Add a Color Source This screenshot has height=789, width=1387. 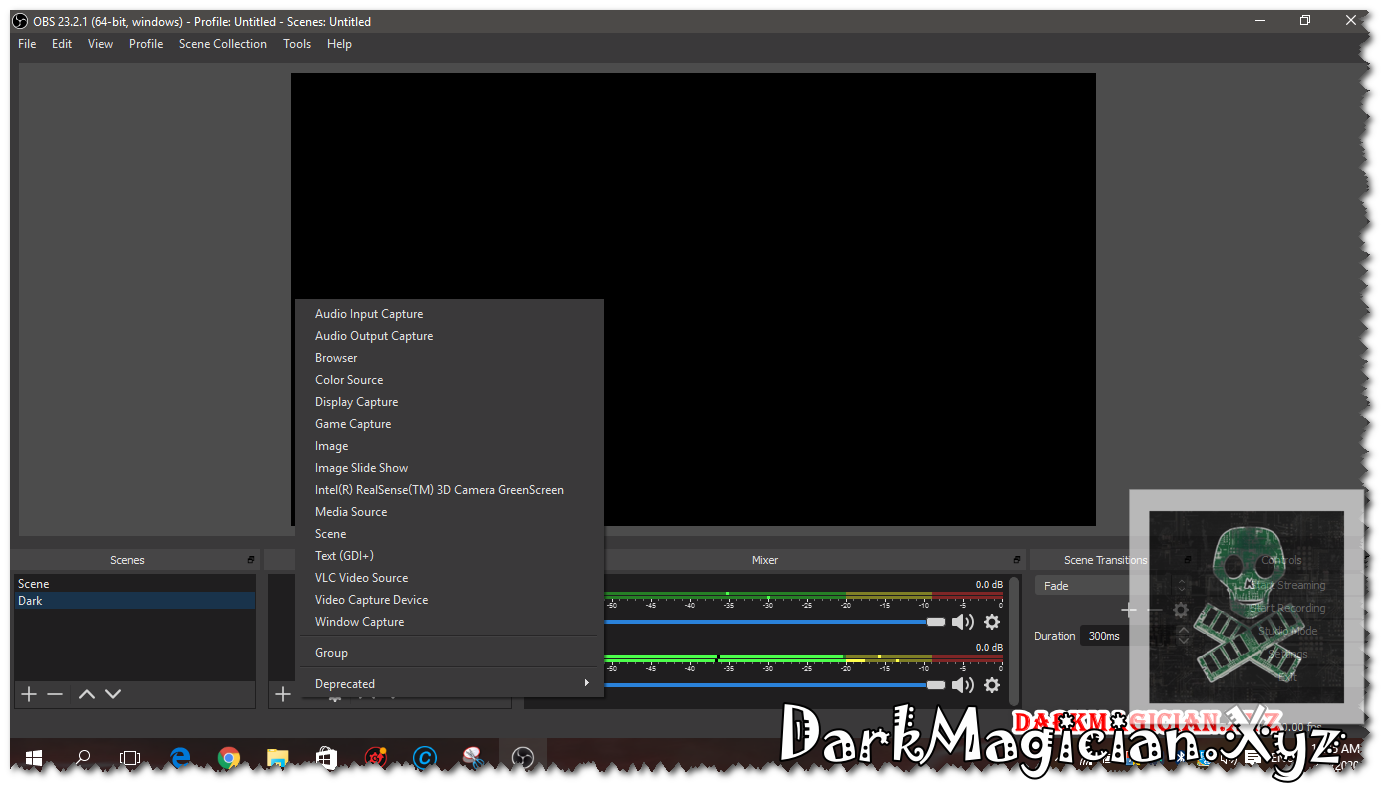point(449,380)
